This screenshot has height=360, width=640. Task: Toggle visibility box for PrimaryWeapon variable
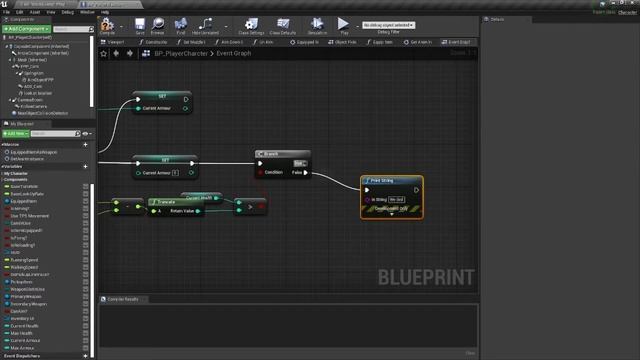[x=86, y=297]
